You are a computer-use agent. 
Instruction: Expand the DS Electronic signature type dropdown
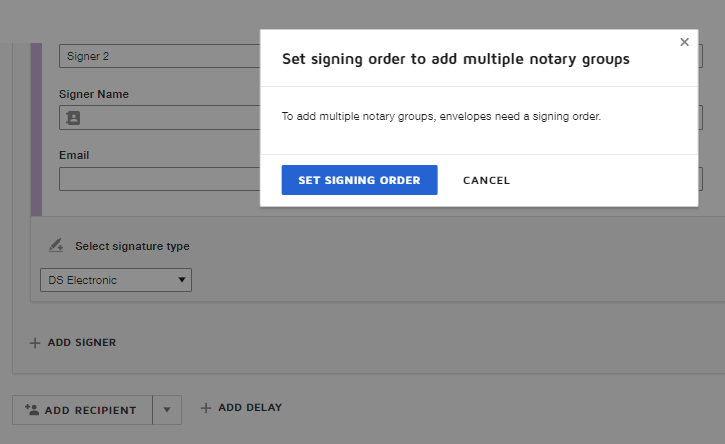[116, 280]
